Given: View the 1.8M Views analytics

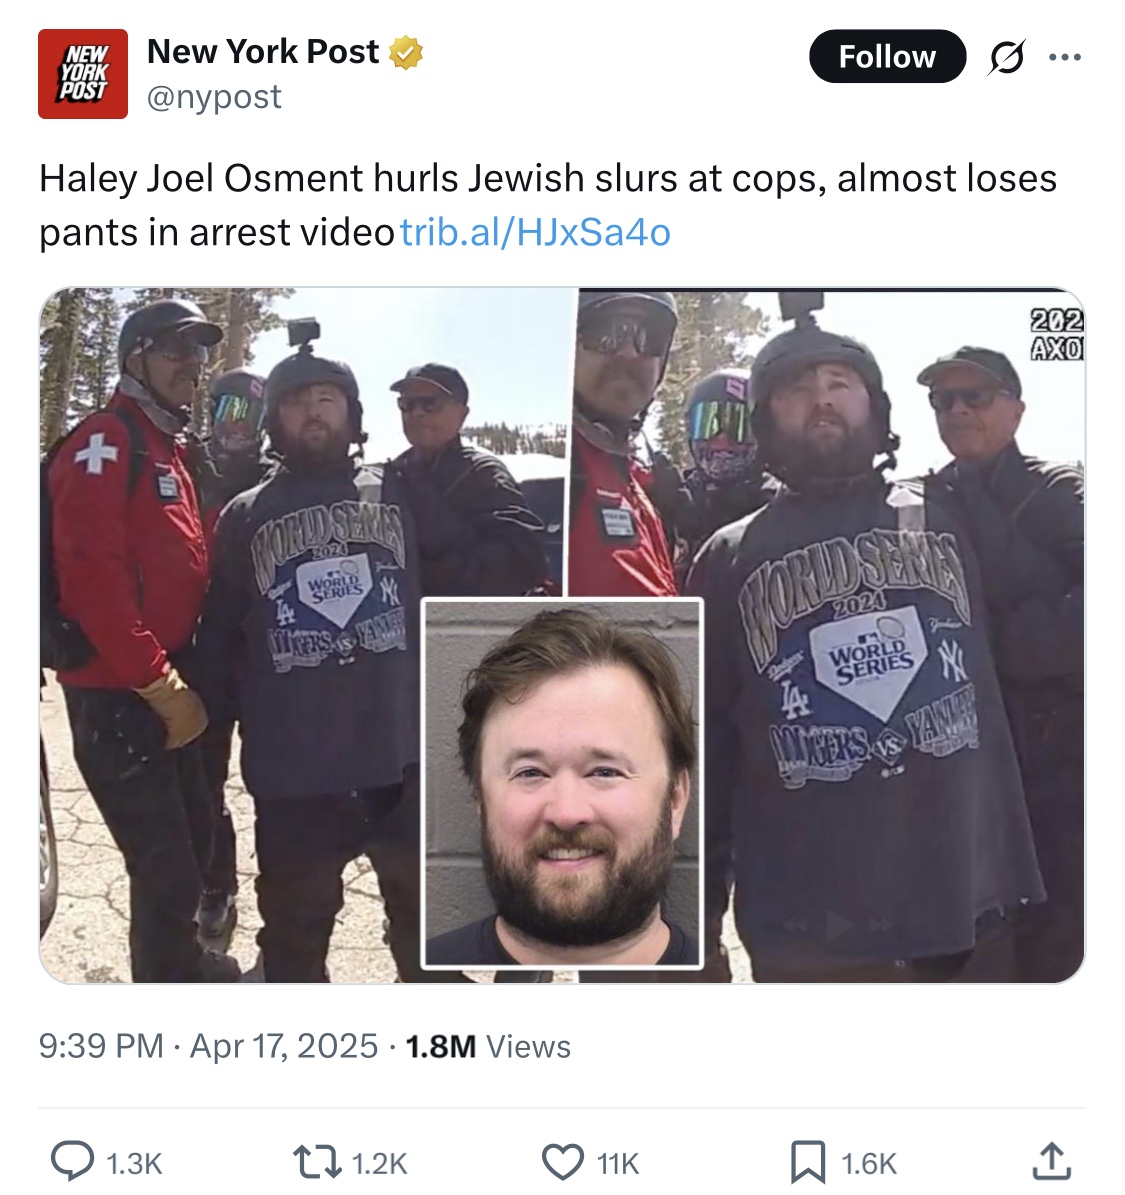Looking at the screenshot, I should point(488,1046).
